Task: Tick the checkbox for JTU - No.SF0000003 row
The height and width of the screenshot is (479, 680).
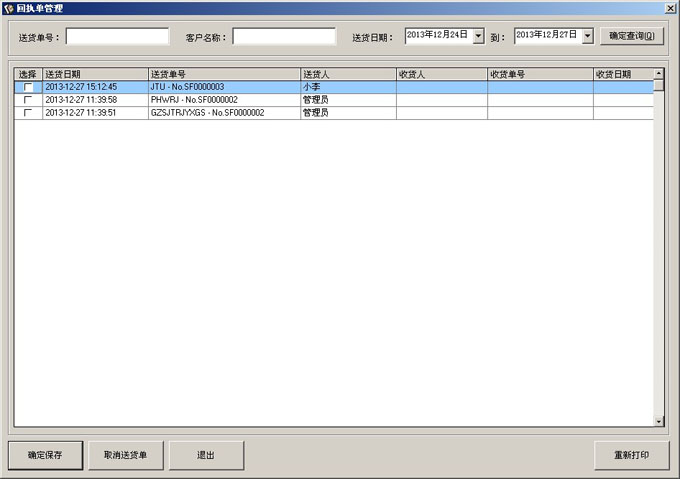Action: (28, 87)
